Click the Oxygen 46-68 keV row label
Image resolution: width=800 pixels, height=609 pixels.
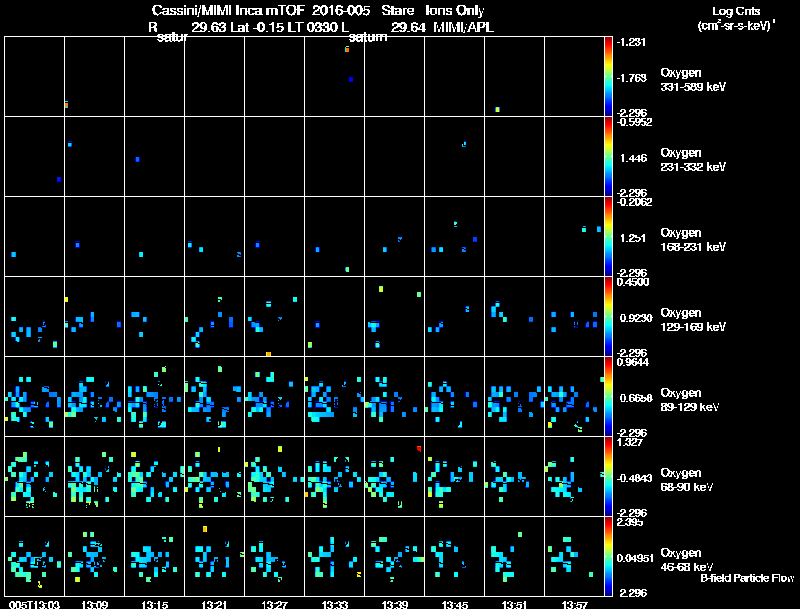[686, 560]
